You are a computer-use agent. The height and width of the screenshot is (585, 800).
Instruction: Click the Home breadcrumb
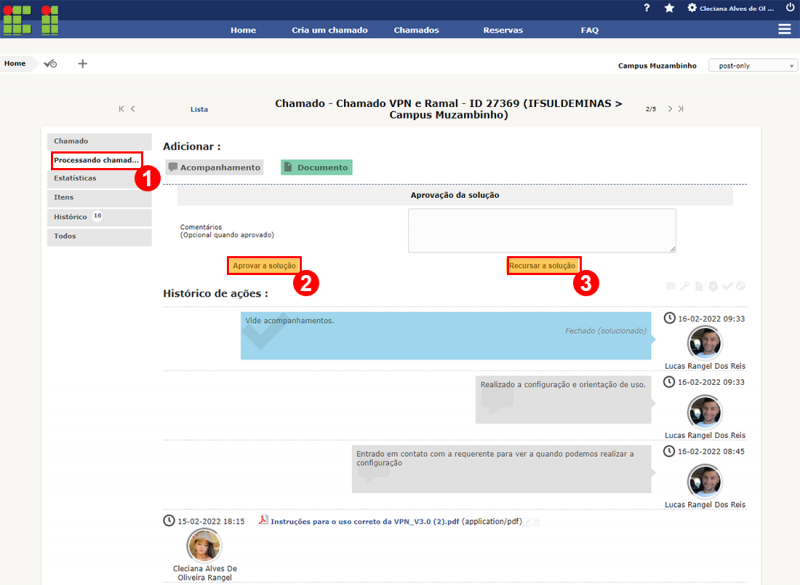point(15,63)
